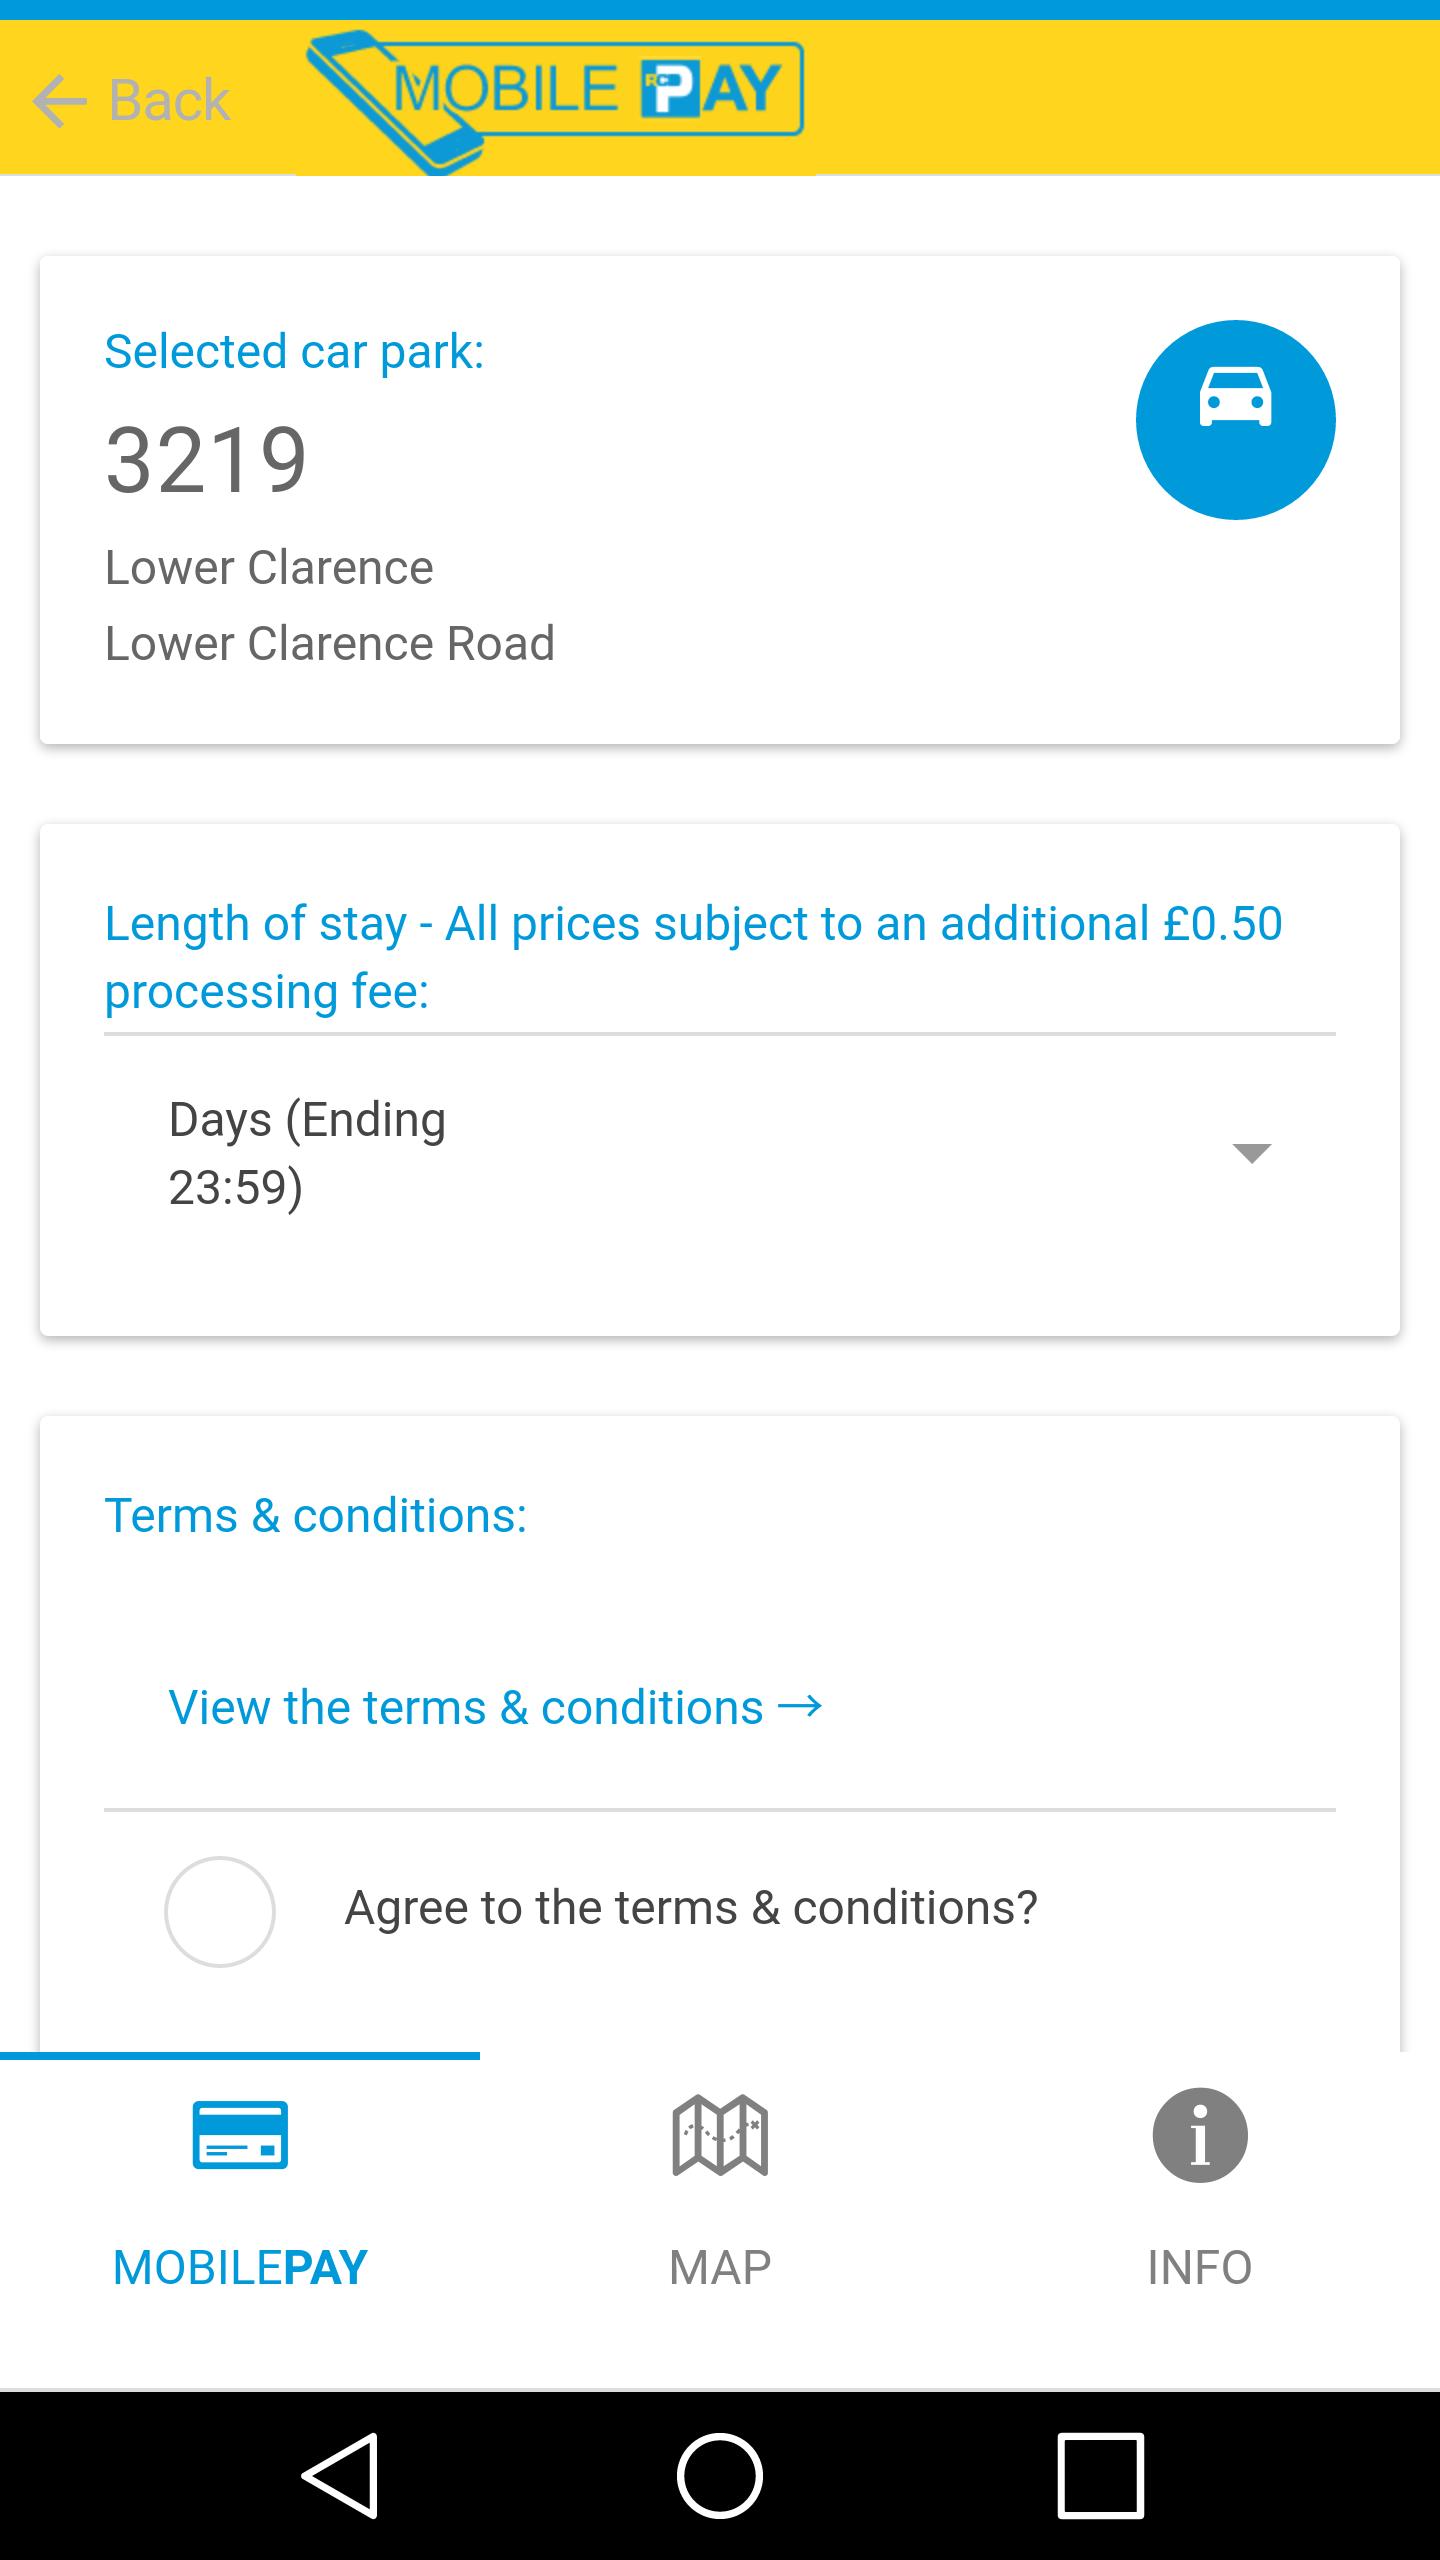Expand the length of stay dropdown arrow
The height and width of the screenshot is (2560, 1440).
(1251, 1153)
